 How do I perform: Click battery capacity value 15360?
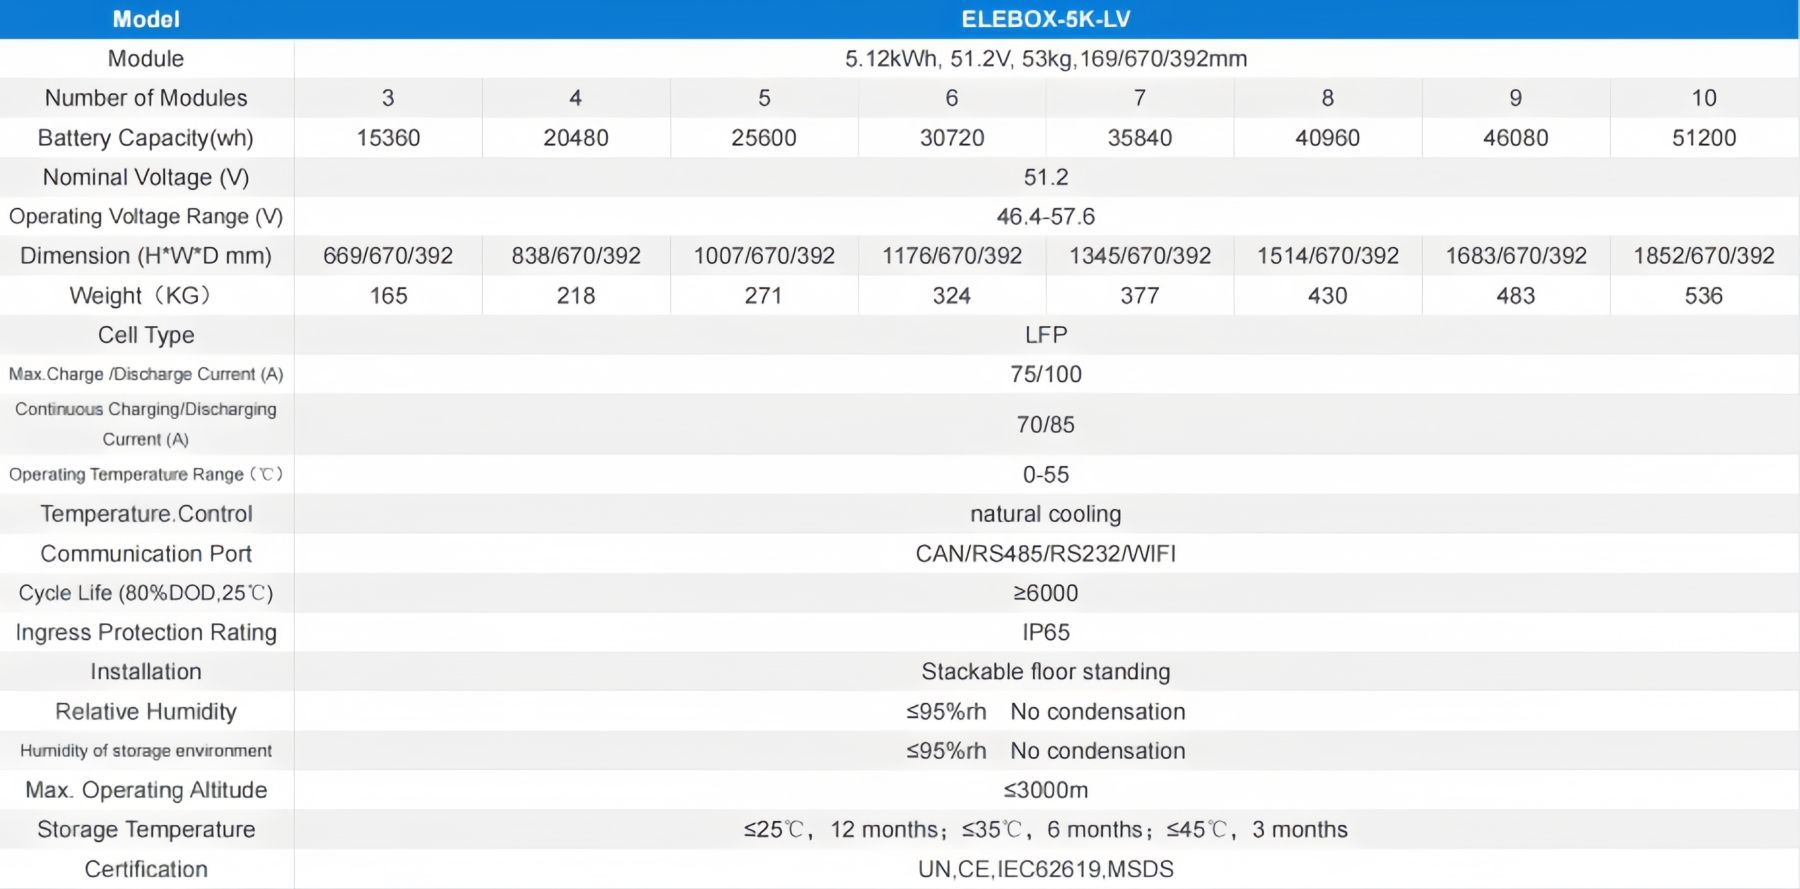point(388,138)
